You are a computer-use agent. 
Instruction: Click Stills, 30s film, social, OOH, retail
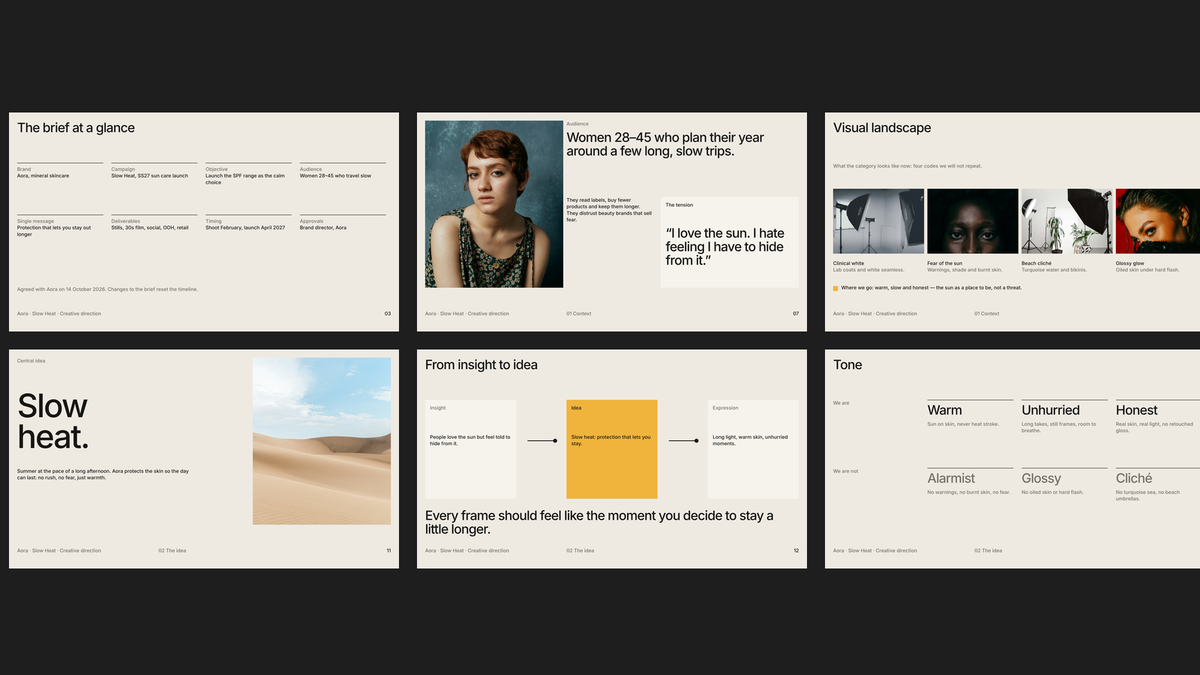tap(150, 228)
